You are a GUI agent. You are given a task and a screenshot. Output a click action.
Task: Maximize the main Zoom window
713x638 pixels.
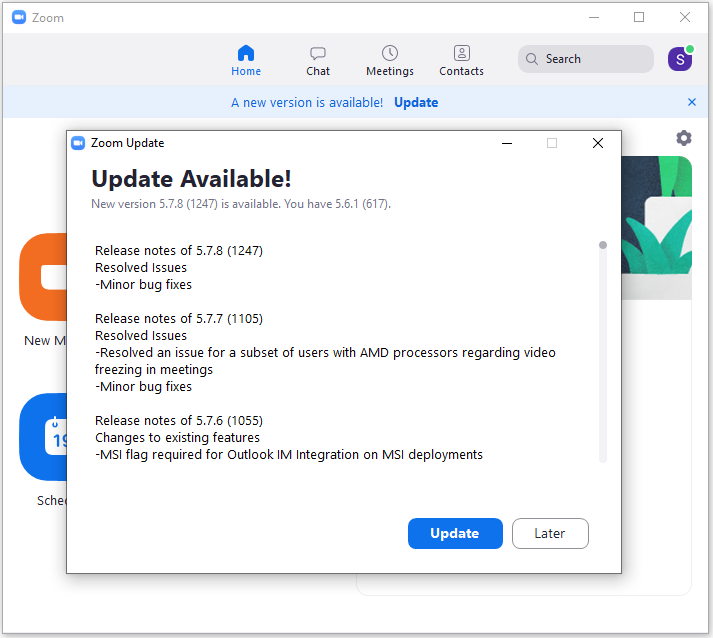639,17
